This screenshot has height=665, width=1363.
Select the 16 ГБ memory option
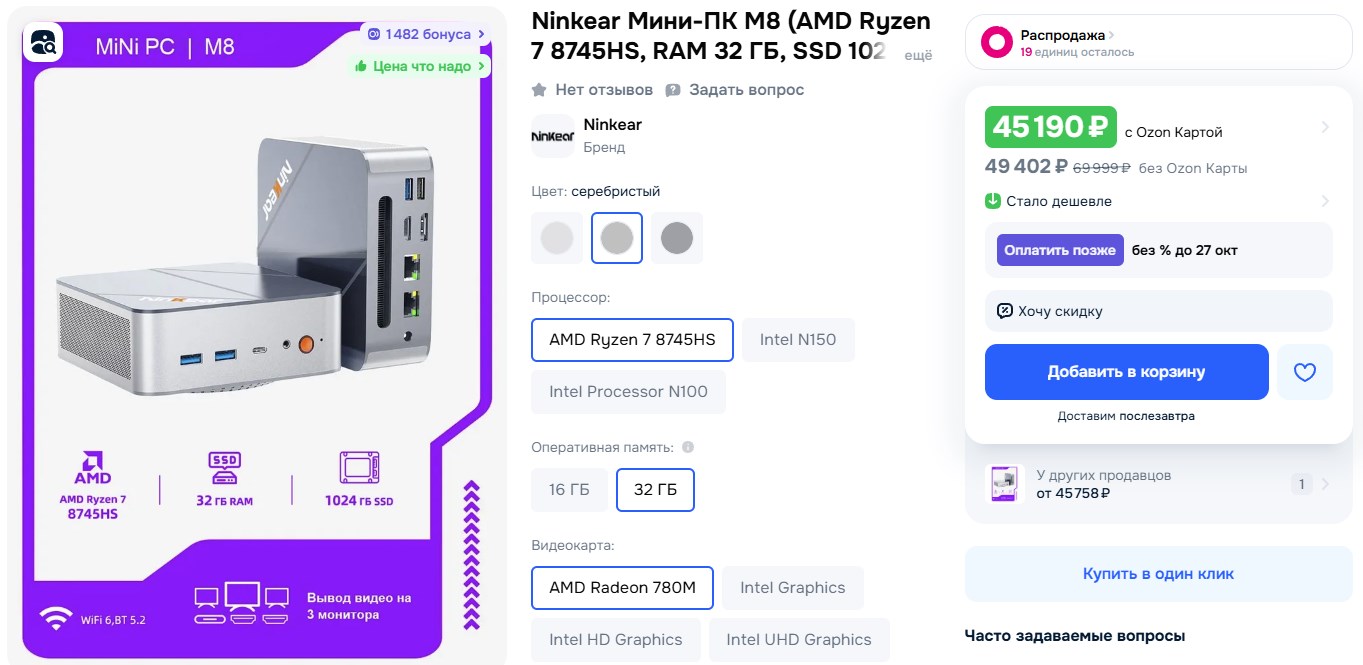click(570, 490)
